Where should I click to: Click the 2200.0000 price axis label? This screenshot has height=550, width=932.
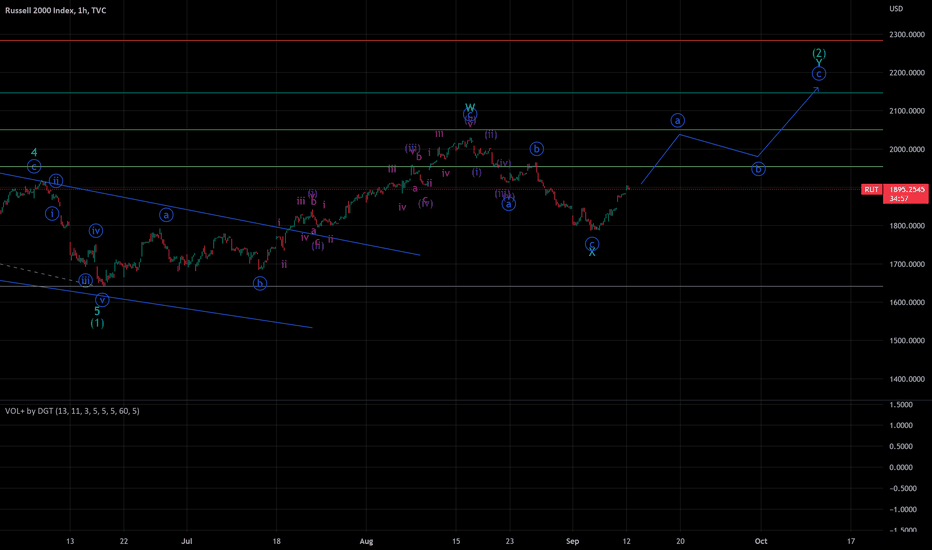[906, 73]
